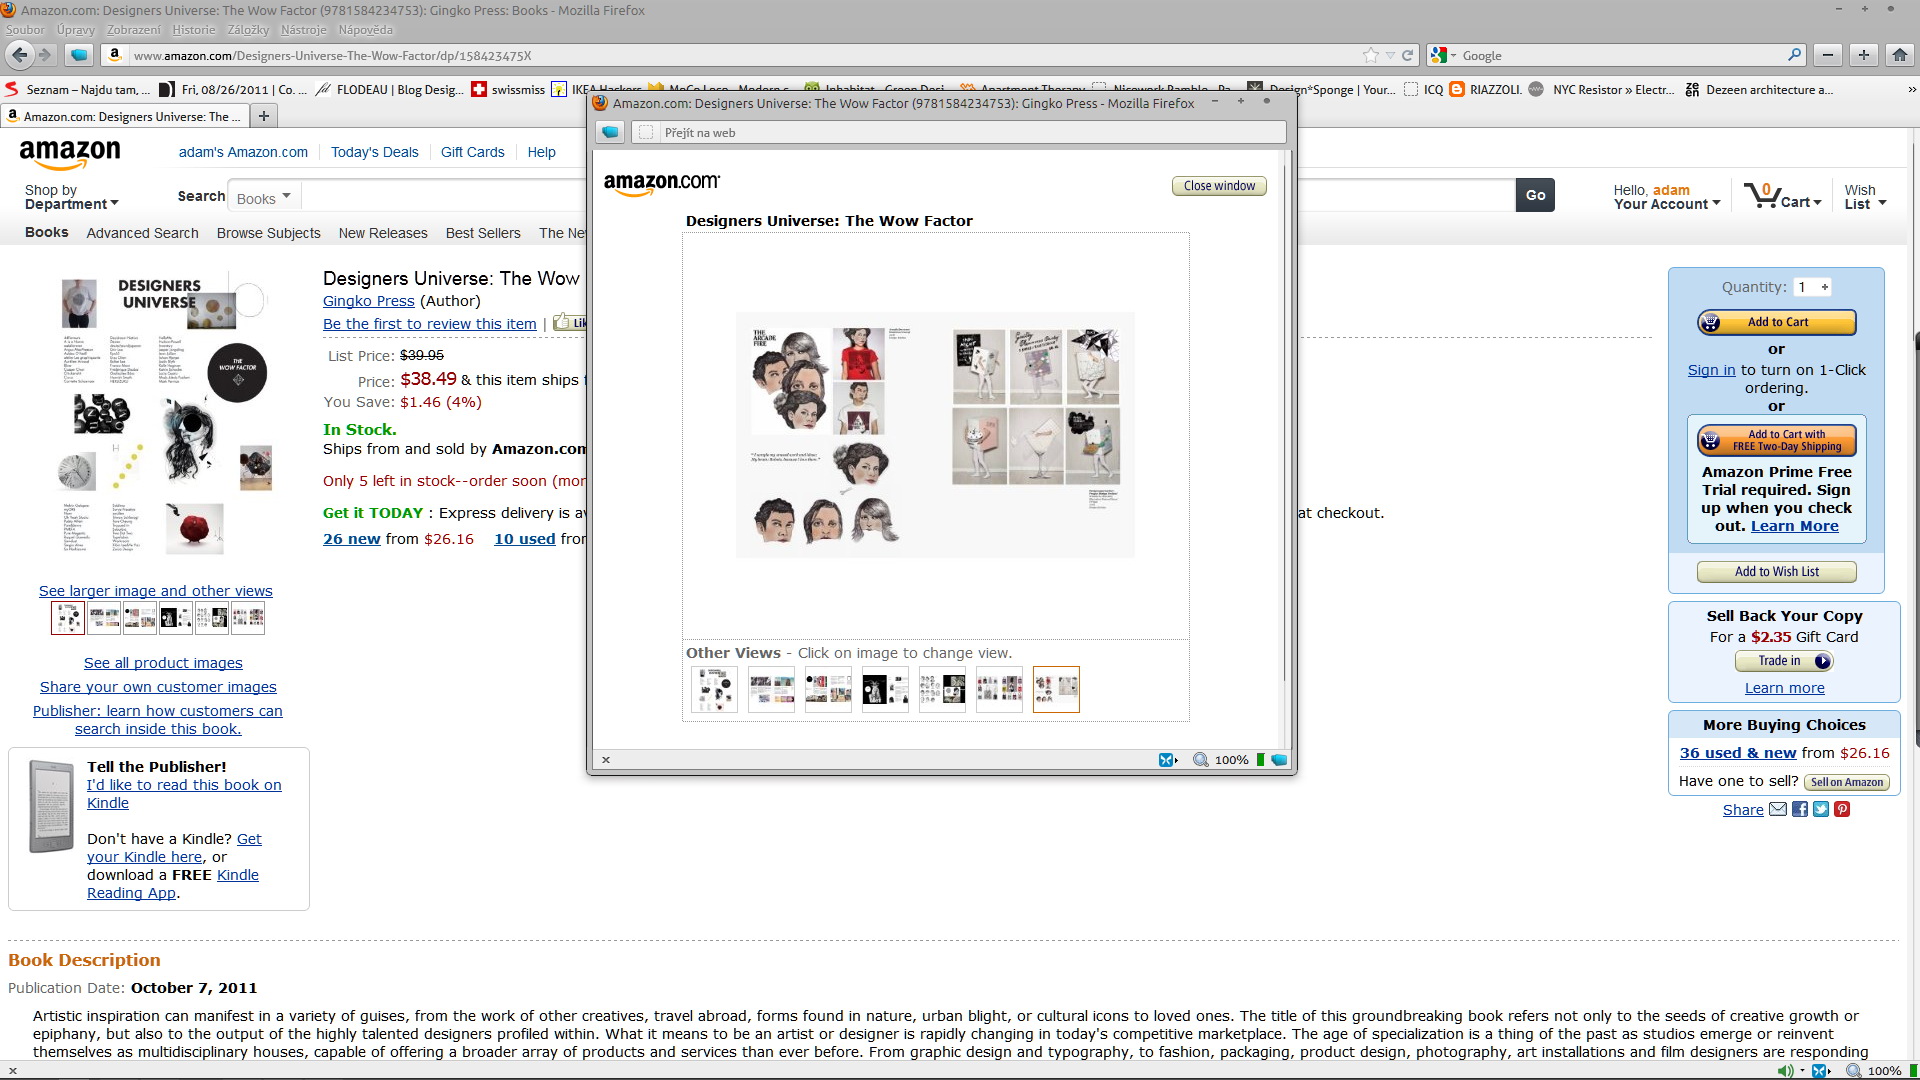Open the URL history dropdown arrow
Image resolution: width=1920 pixels, height=1080 pixels.
(x=1390, y=55)
